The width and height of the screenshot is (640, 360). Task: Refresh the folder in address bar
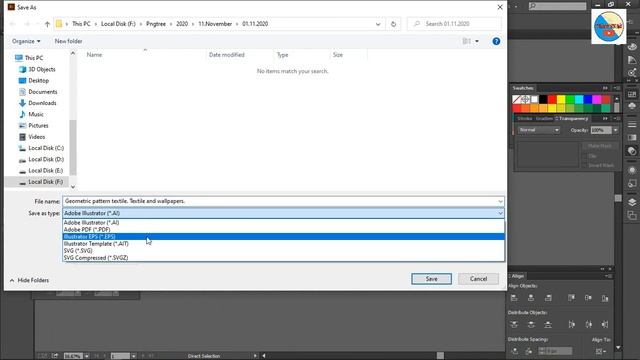click(393, 24)
